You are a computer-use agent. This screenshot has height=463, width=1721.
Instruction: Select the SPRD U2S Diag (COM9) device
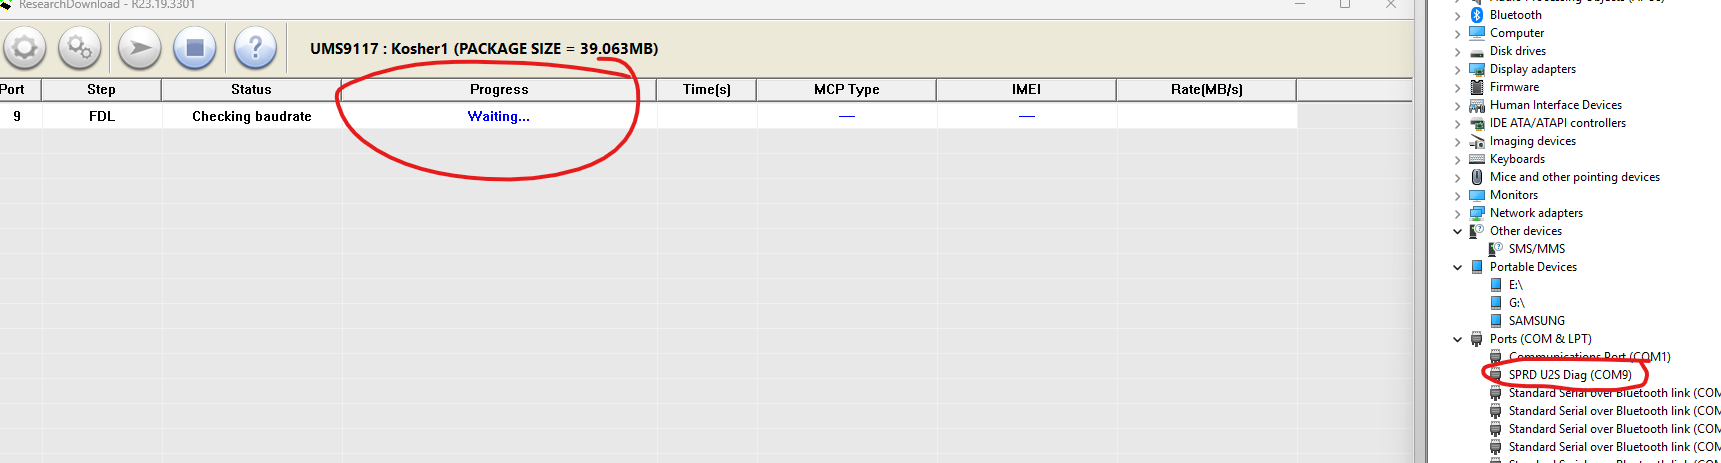click(1569, 375)
